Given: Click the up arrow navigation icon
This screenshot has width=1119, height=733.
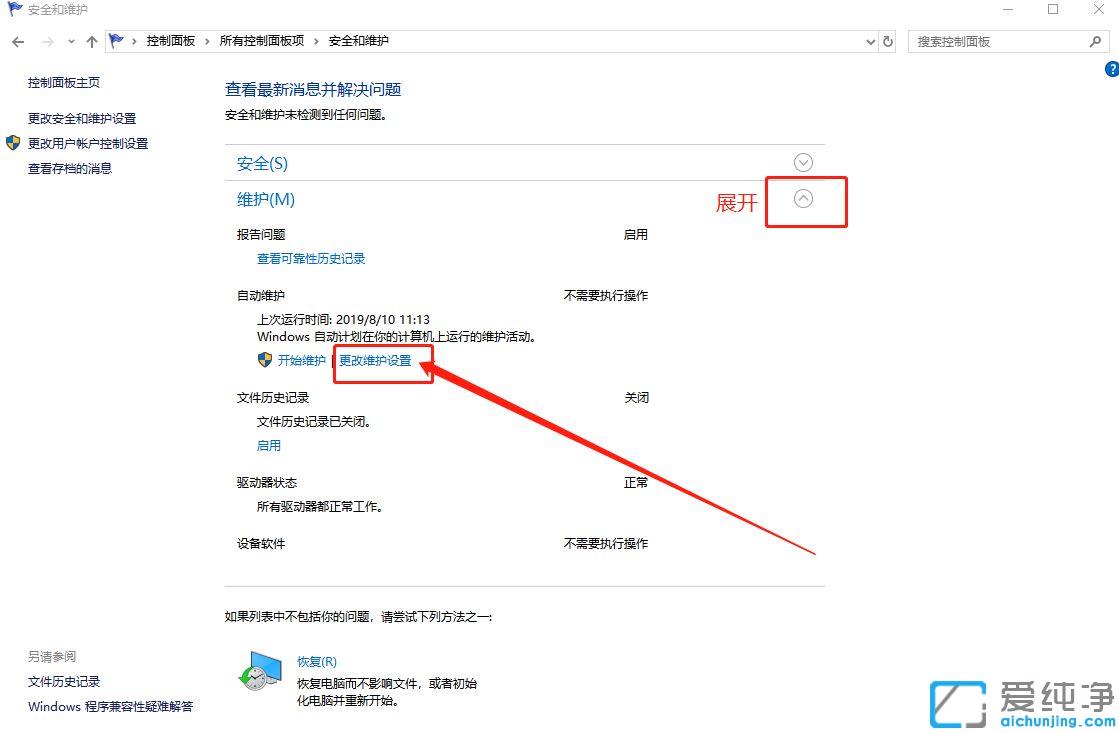Looking at the screenshot, I should [91, 41].
